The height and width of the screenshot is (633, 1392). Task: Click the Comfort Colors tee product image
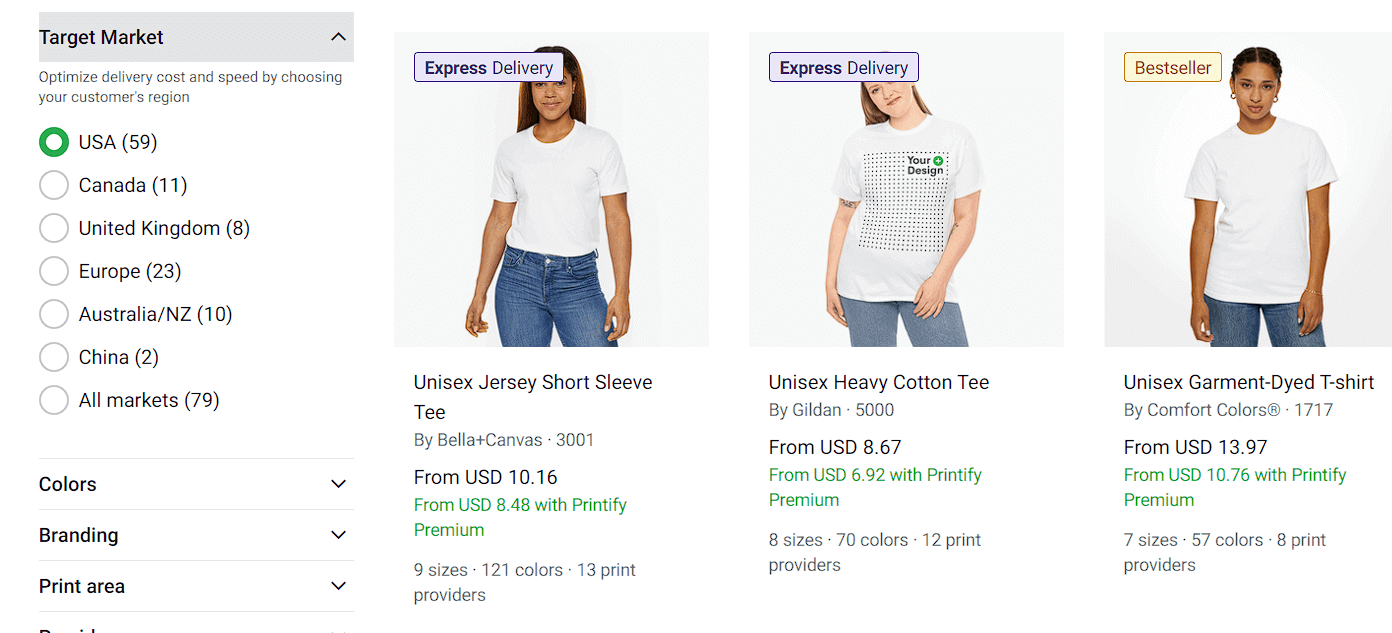pyautogui.click(x=1248, y=200)
